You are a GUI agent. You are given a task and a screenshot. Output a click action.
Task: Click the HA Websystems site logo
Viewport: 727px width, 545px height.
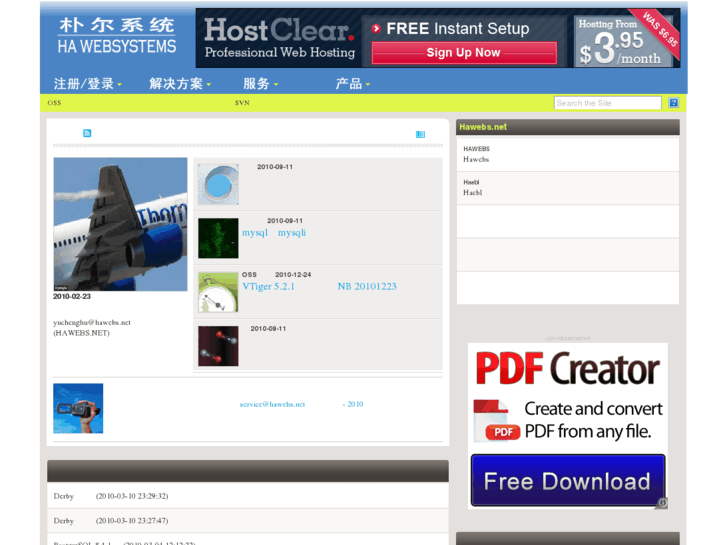(x=117, y=36)
